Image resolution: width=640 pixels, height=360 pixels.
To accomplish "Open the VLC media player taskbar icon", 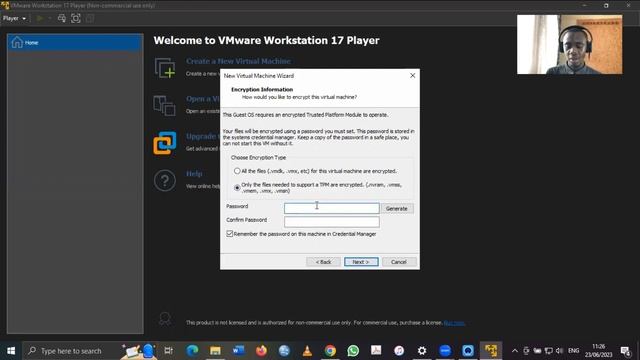I will click(307, 351).
